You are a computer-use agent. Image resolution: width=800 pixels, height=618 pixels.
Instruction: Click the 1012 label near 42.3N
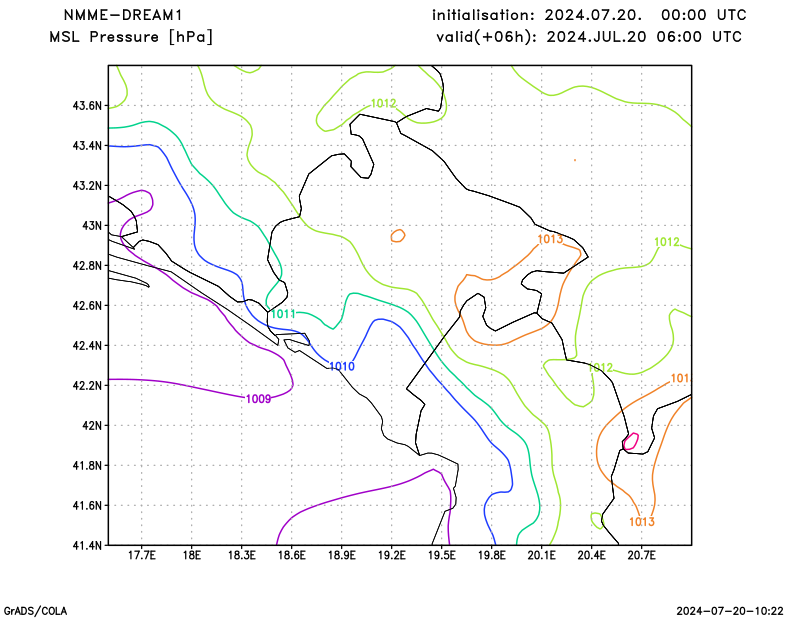coord(600,367)
